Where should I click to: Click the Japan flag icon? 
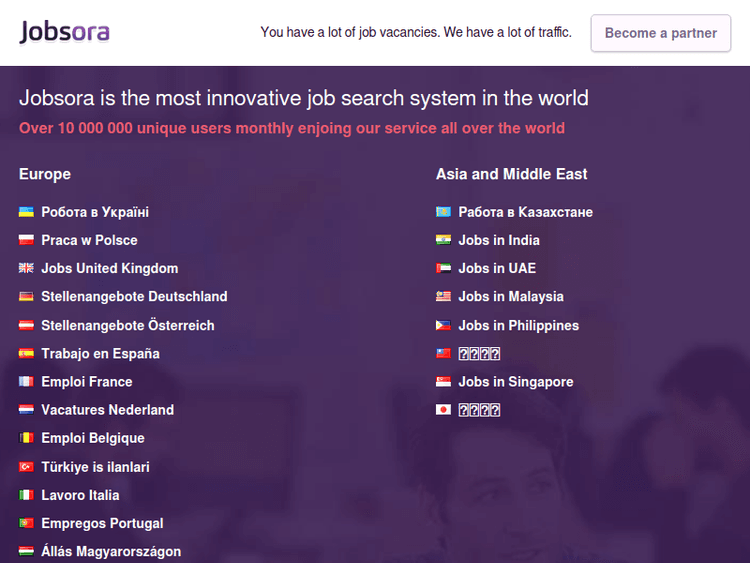pyautogui.click(x=443, y=410)
